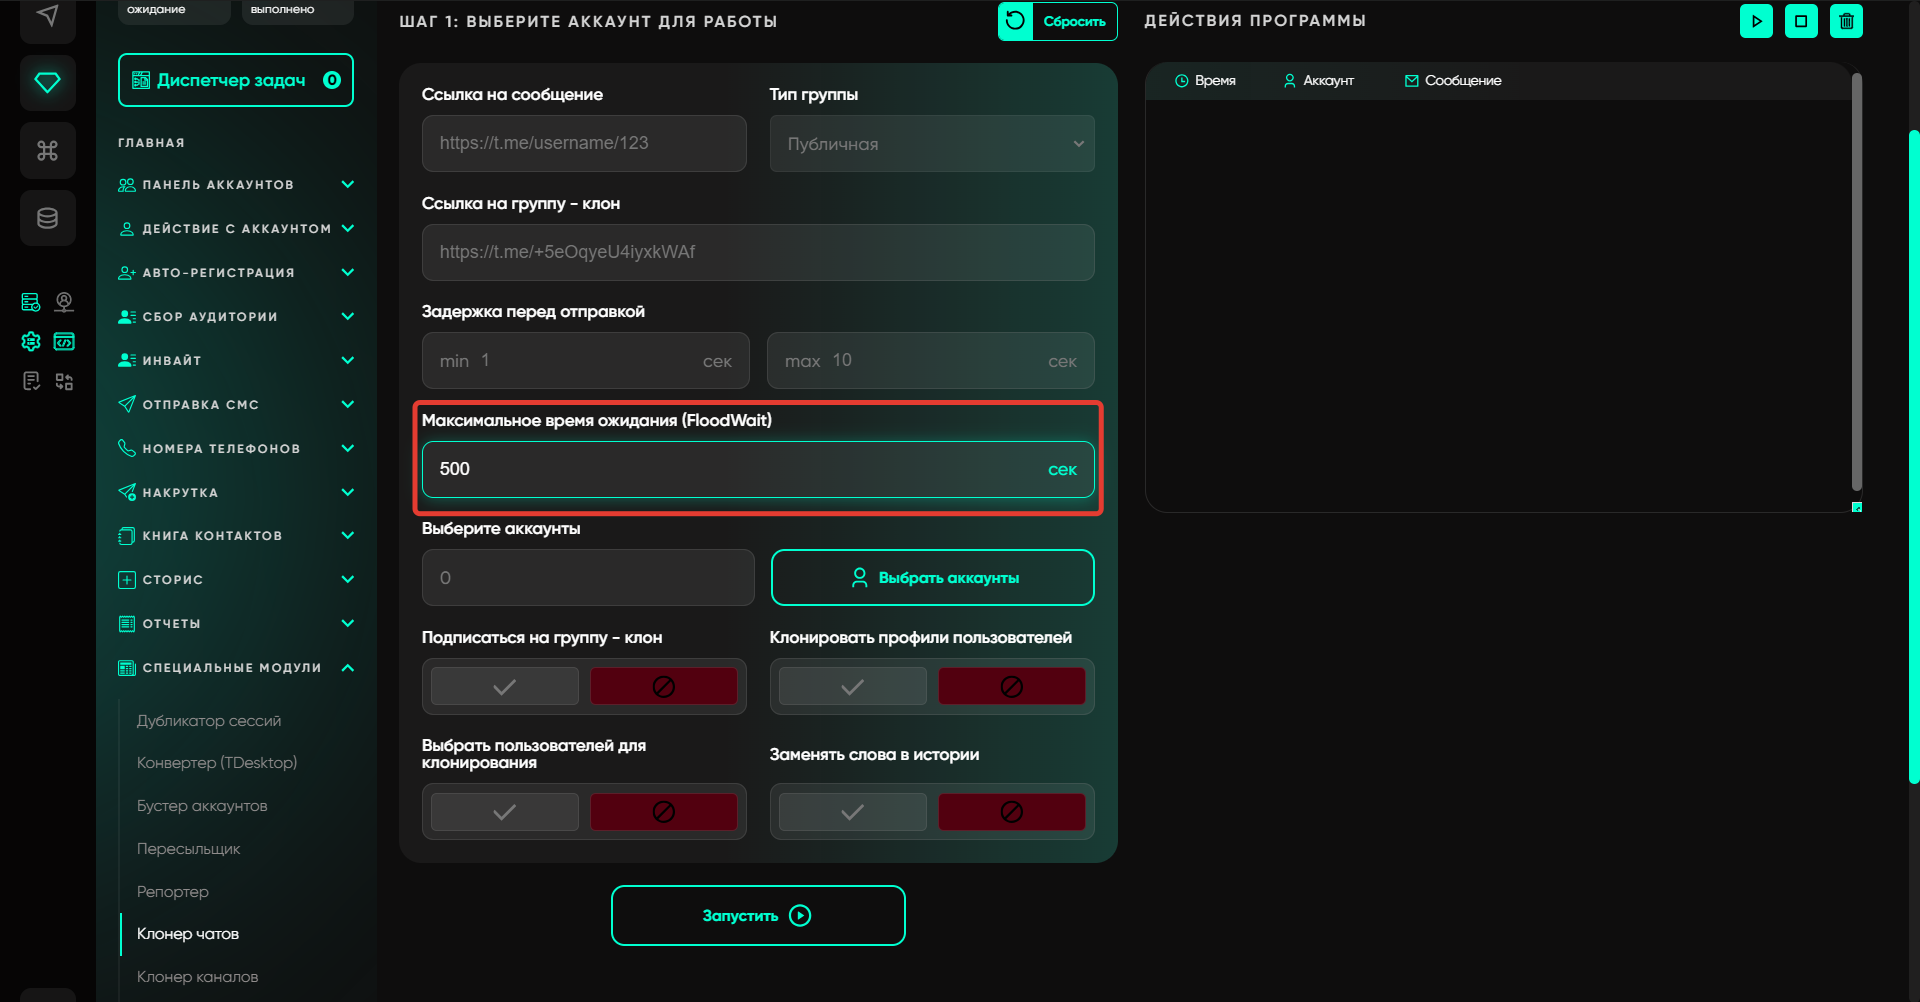The height and width of the screenshot is (1002, 1920).
Task: Click the stop square icon in the actions panel
Action: pyautogui.click(x=1801, y=21)
